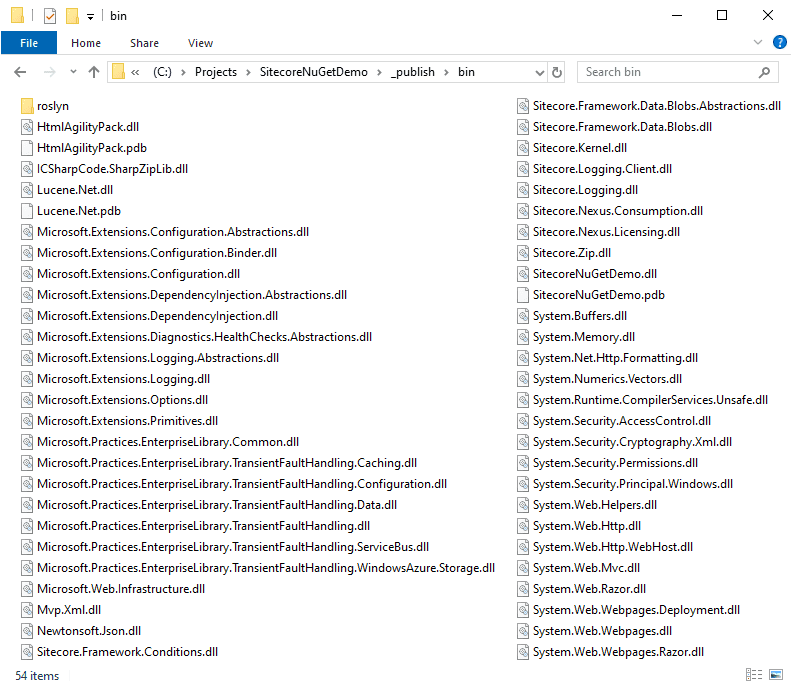Switch to the View tab
Viewport: 792px width, 688px height.
pyautogui.click(x=200, y=43)
